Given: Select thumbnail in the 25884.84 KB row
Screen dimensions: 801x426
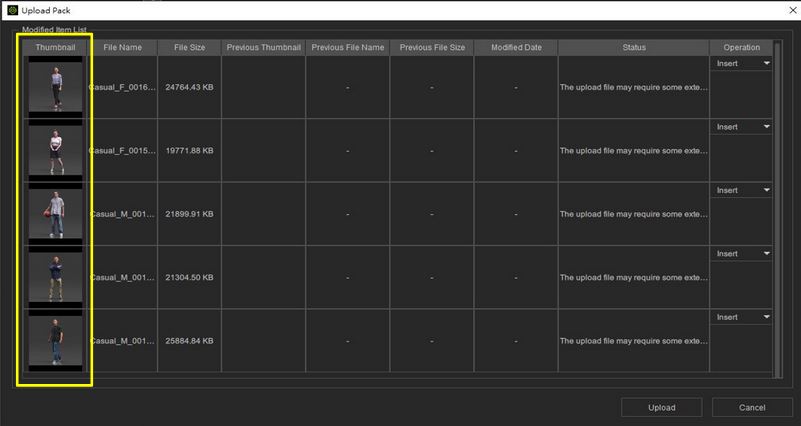Looking at the screenshot, I should tap(56, 340).
